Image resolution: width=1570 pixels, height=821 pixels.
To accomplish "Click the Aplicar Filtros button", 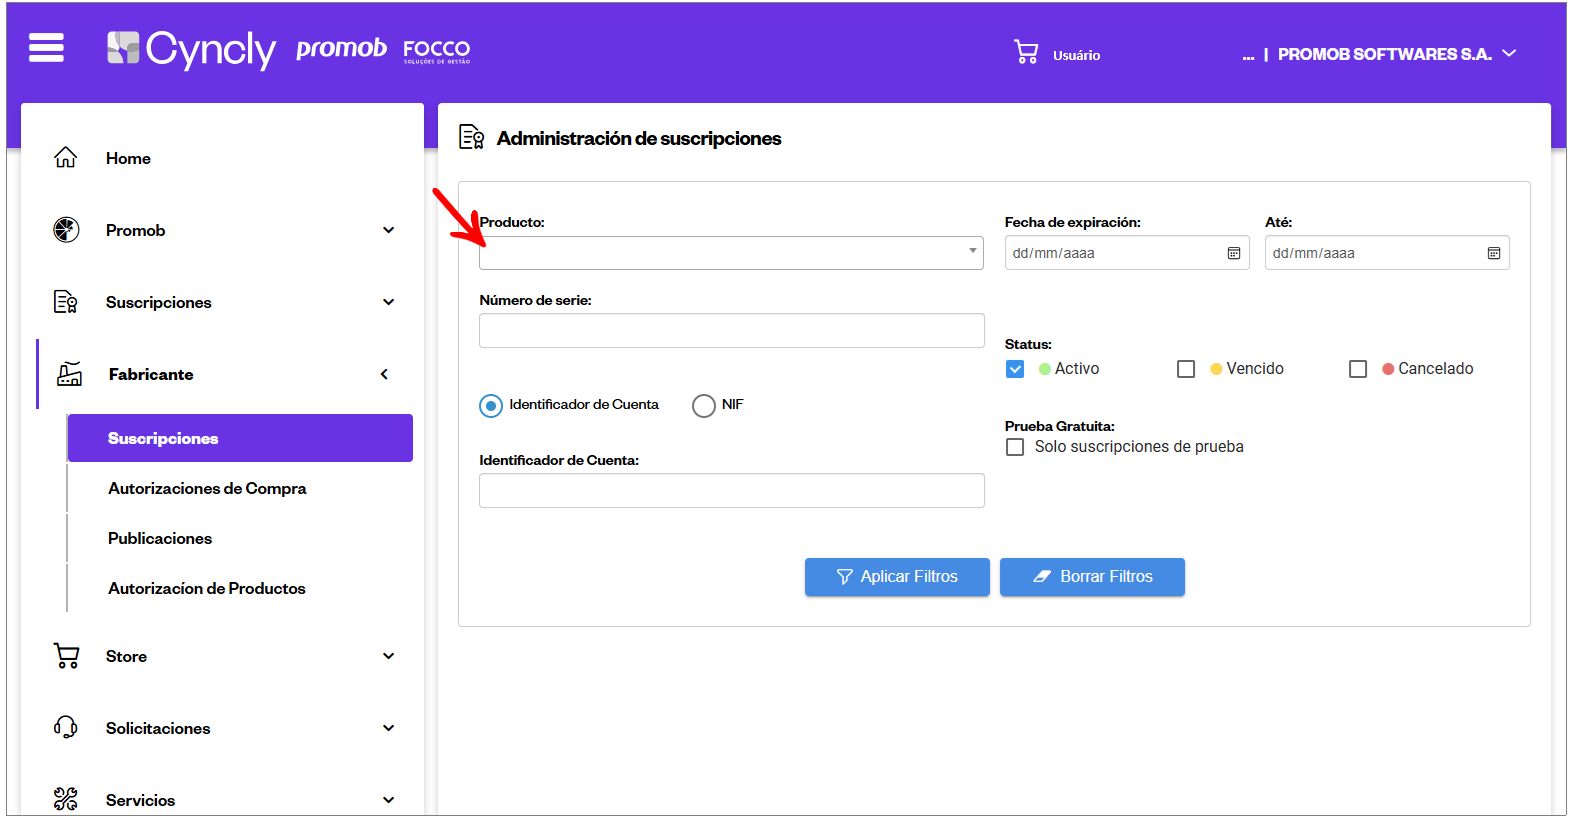I will click(897, 577).
